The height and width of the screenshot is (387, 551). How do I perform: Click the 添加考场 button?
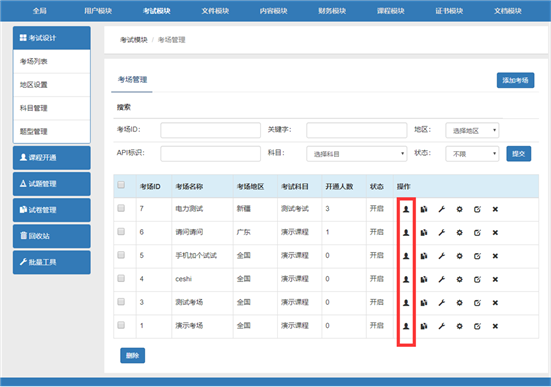(x=515, y=80)
